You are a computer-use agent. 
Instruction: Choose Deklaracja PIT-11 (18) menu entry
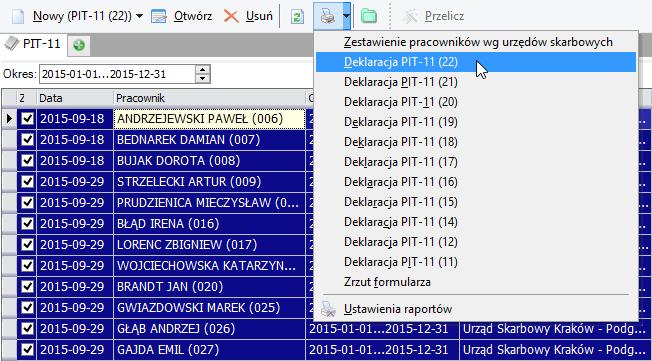pos(476,142)
